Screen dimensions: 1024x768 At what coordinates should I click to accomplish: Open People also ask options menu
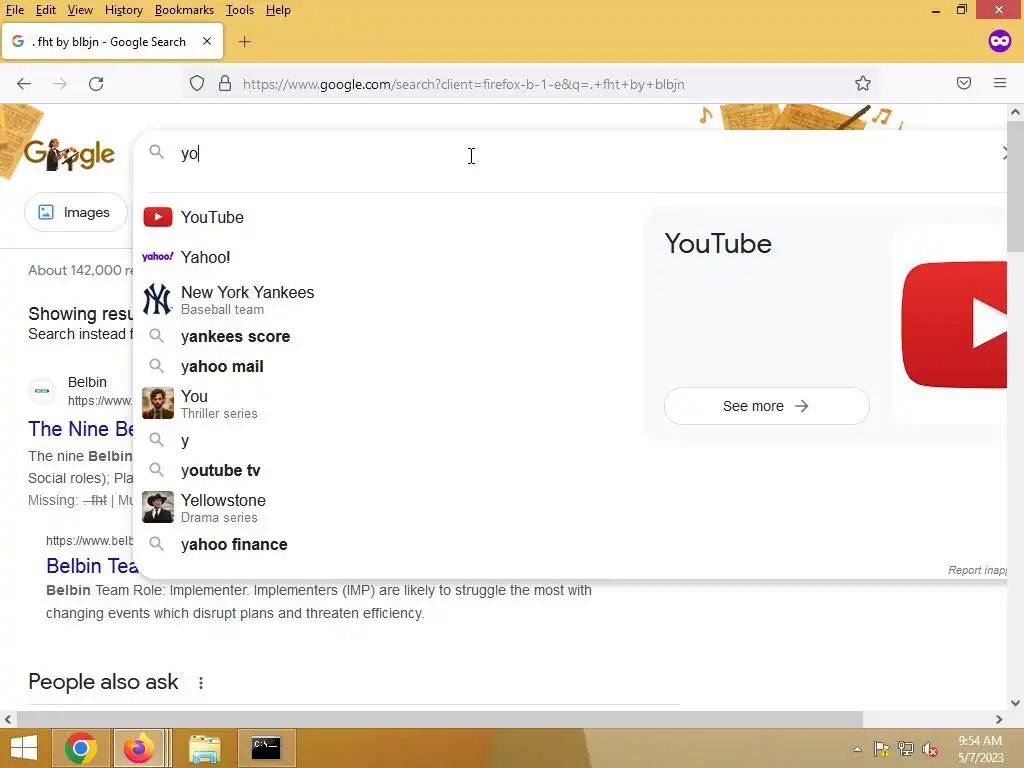200,682
